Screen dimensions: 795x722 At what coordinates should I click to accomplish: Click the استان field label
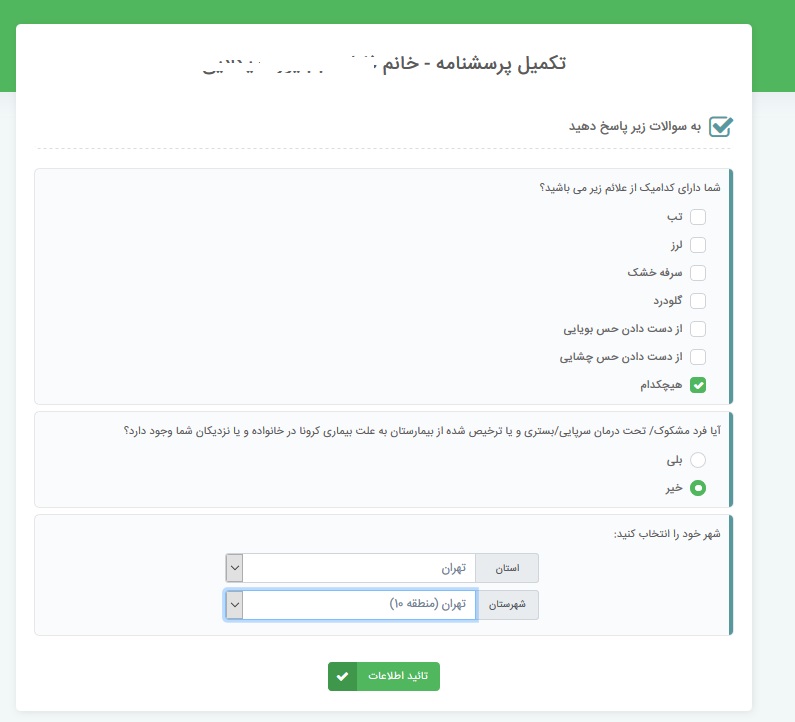coord(507,568)
